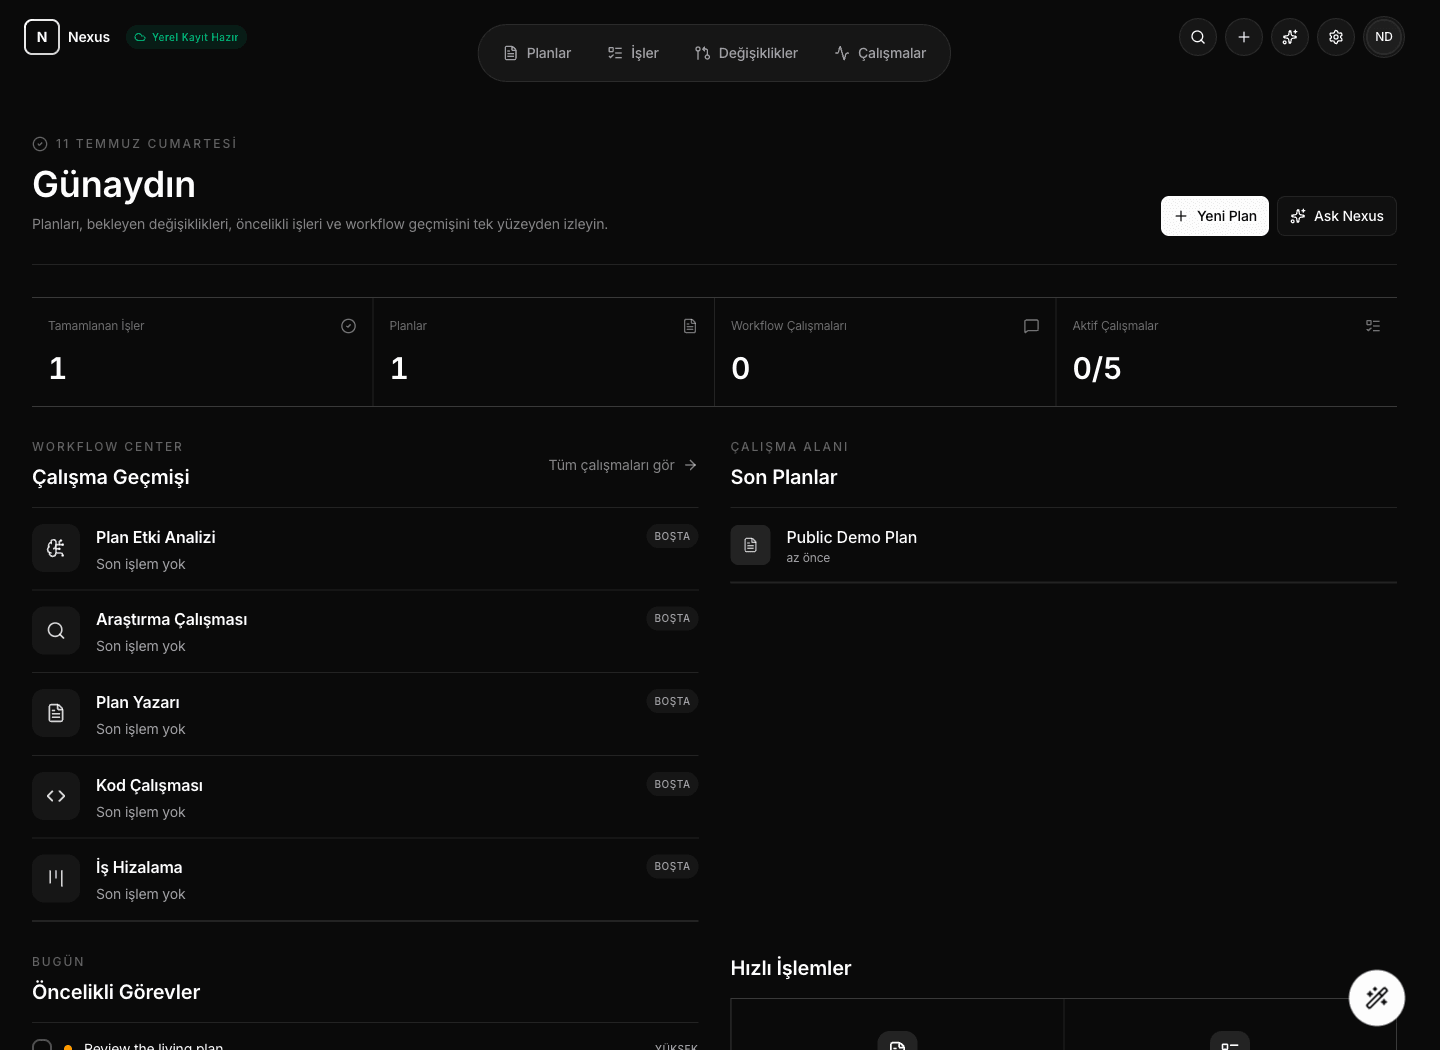Open the Tamamlanan İşler stat card
The height and width of the screenshot is (1050, 1440).
click(x=202, y=352)
